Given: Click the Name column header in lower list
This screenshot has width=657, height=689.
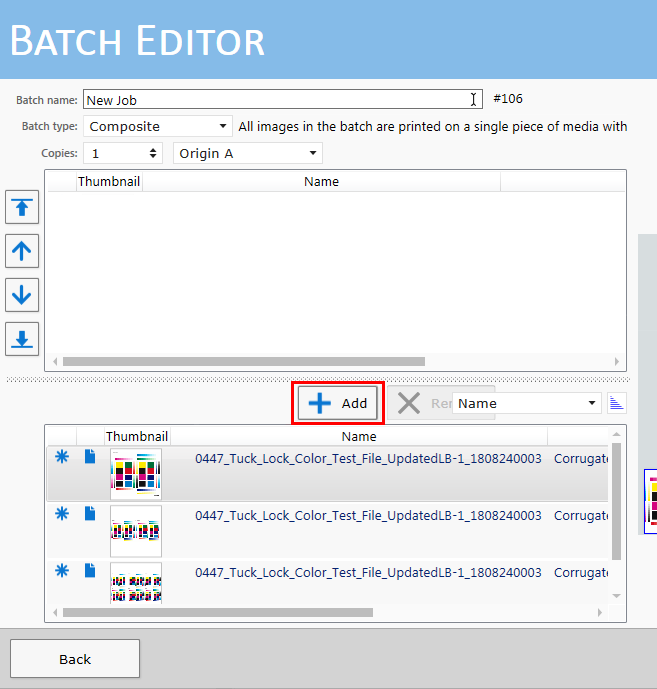Looking at the screenshot, I should [x=358, y=436].
